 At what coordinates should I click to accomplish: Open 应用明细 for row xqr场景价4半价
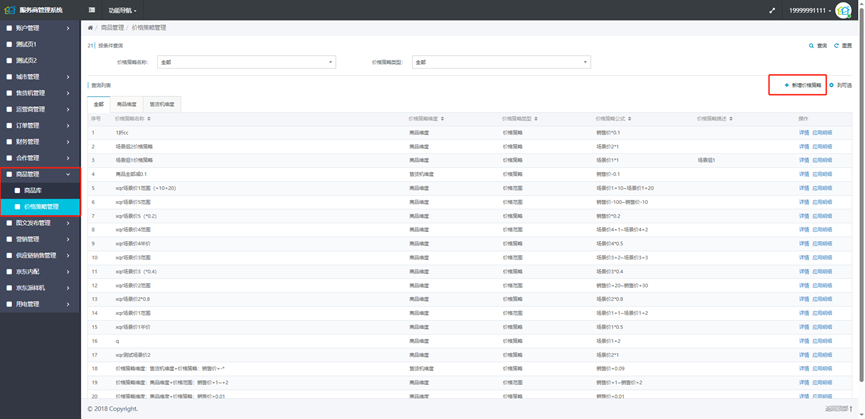point(822,244)
